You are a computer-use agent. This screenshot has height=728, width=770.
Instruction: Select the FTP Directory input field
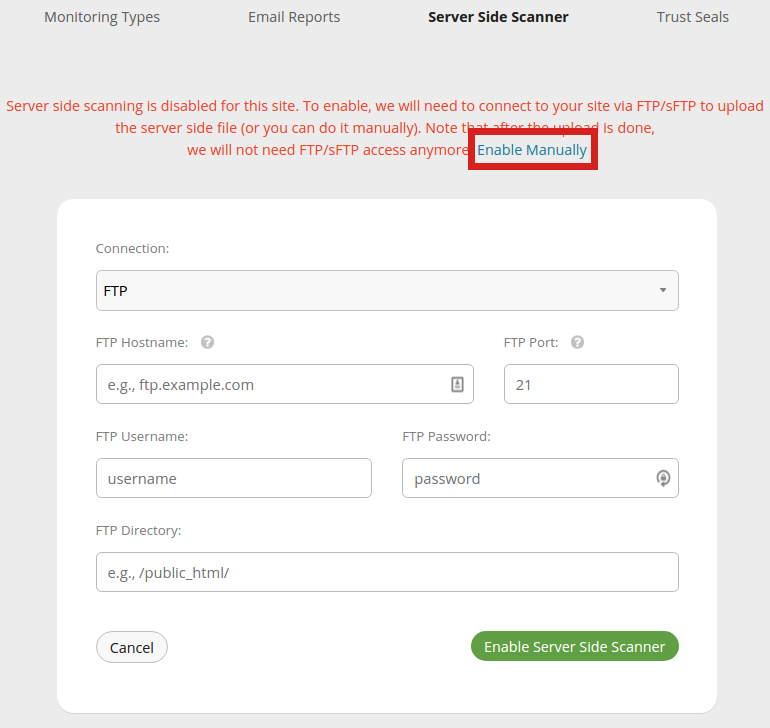387,572
